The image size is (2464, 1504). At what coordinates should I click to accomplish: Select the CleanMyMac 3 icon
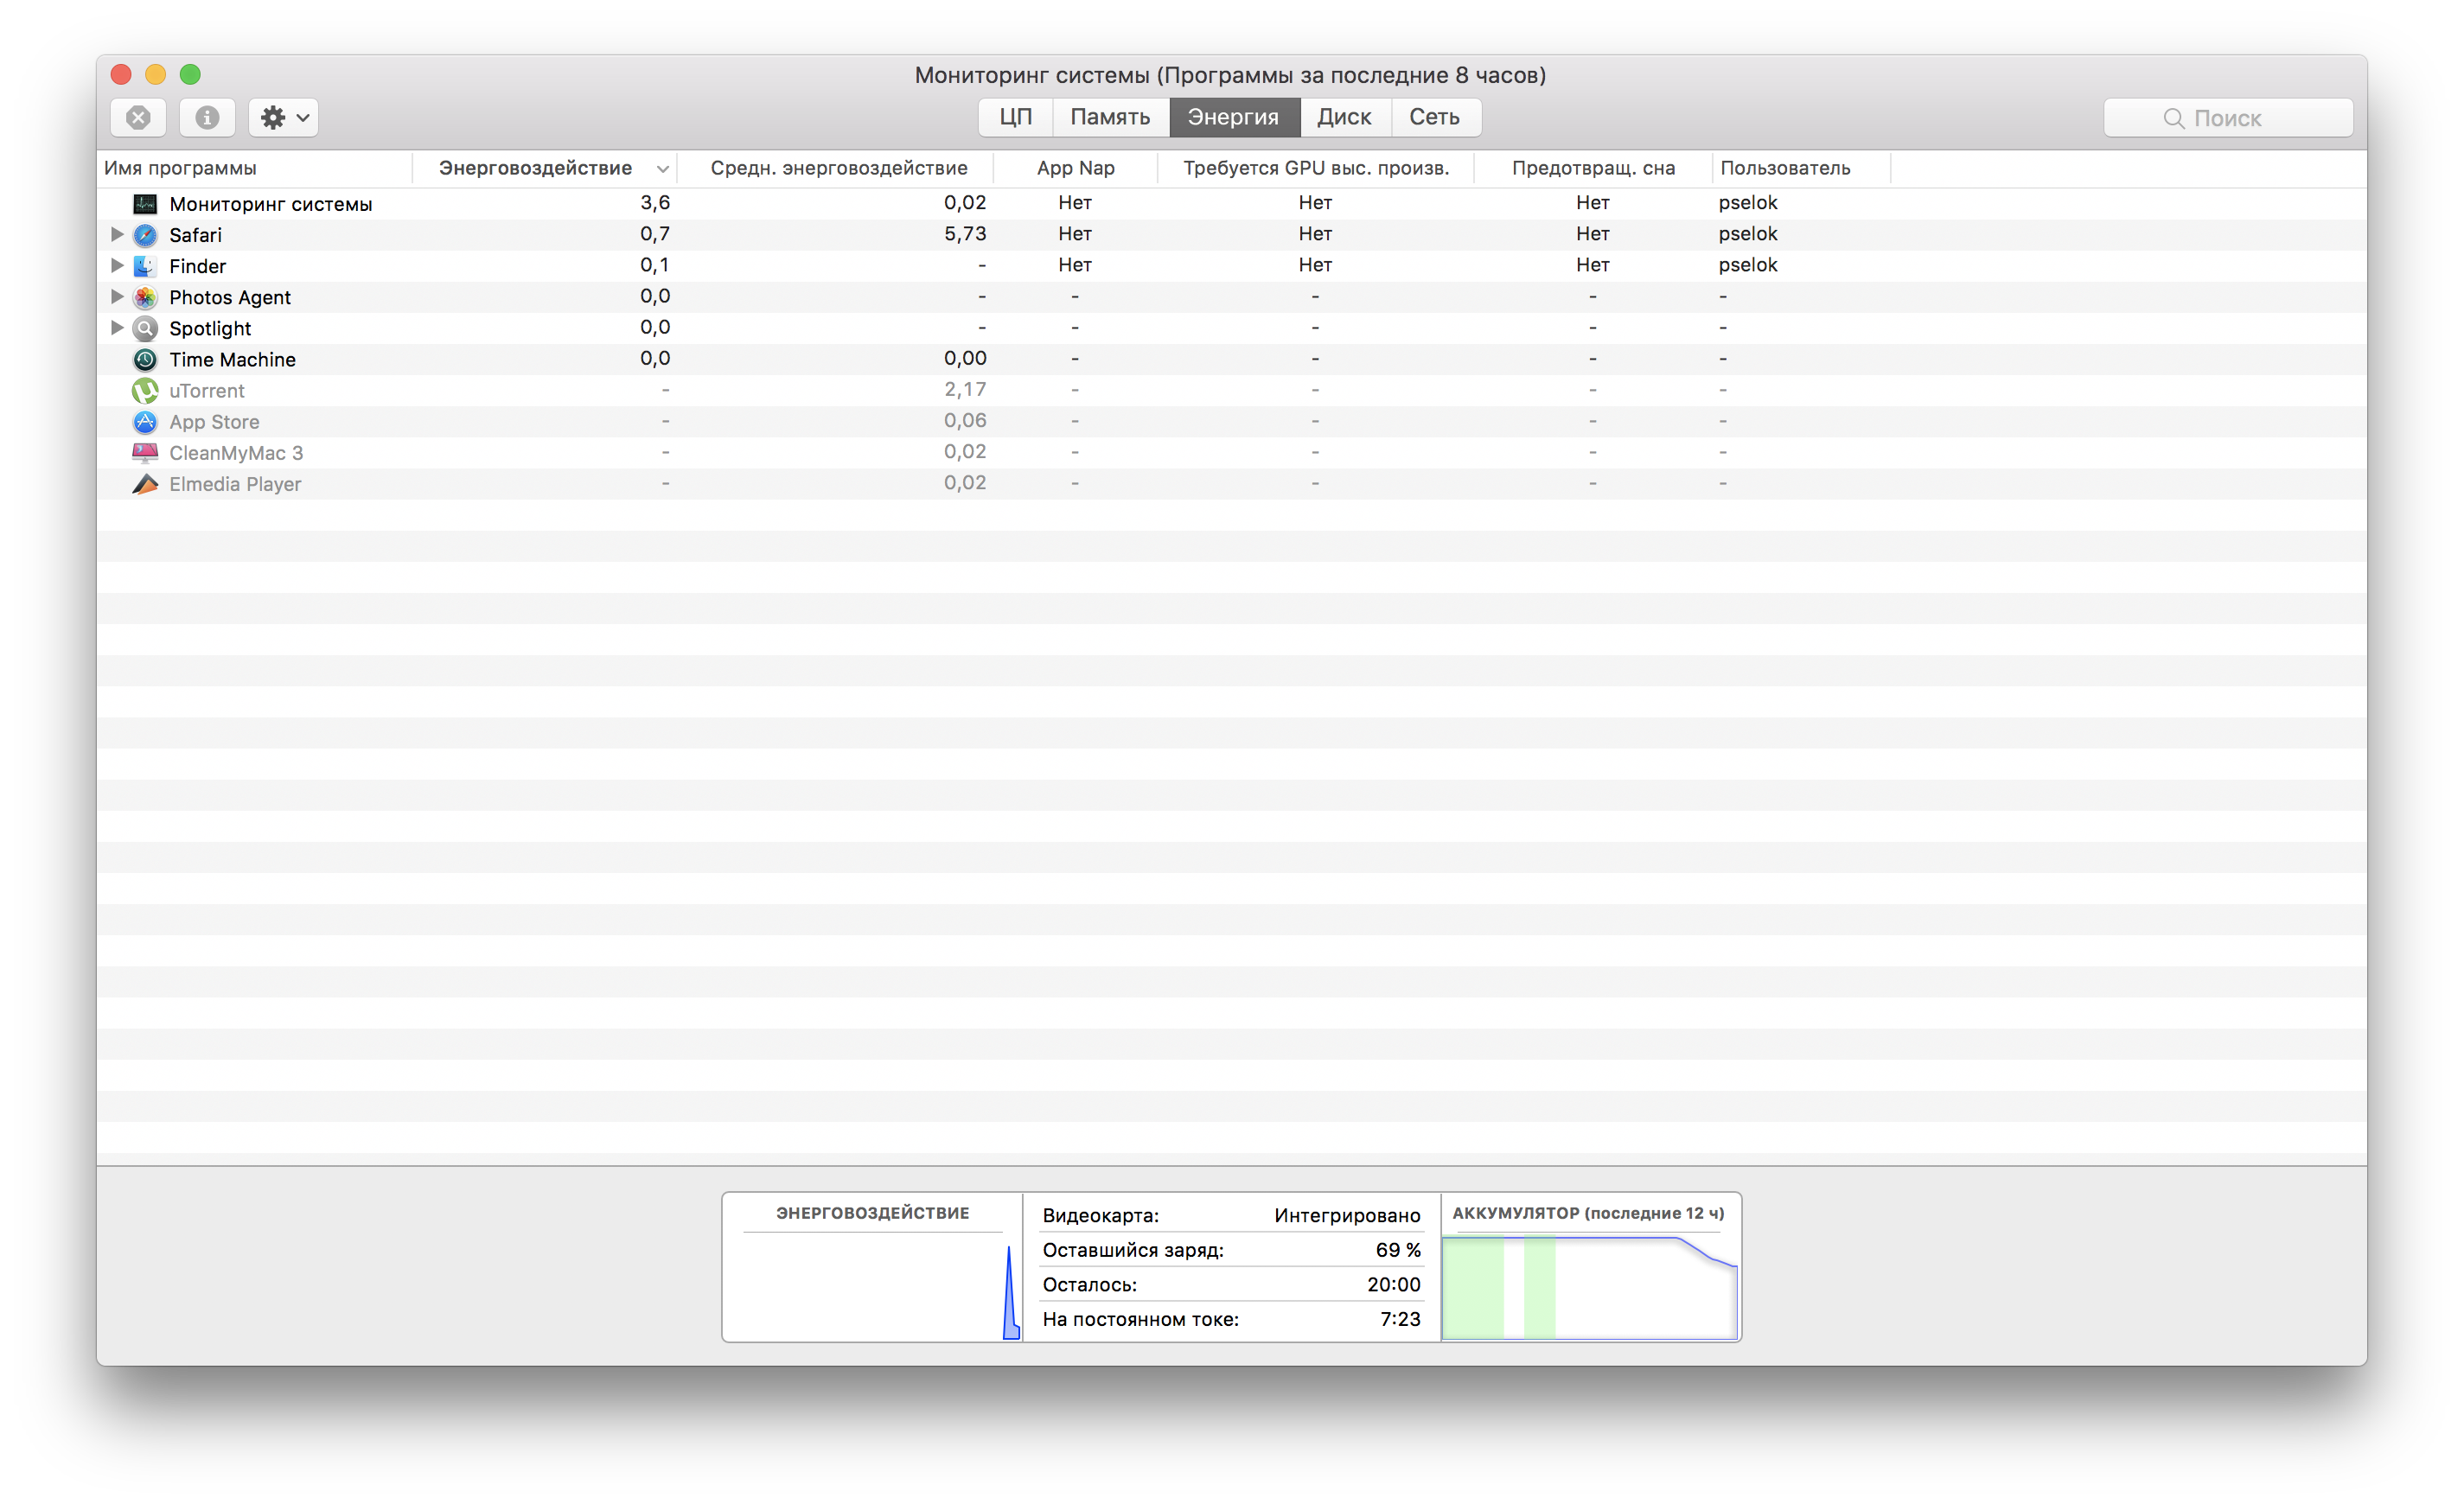145,453
